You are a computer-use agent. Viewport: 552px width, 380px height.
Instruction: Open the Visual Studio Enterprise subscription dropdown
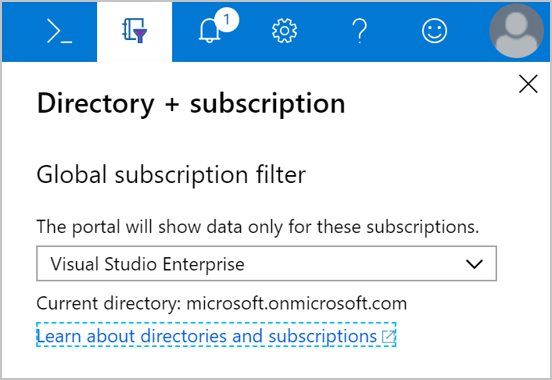pos(266,263)
